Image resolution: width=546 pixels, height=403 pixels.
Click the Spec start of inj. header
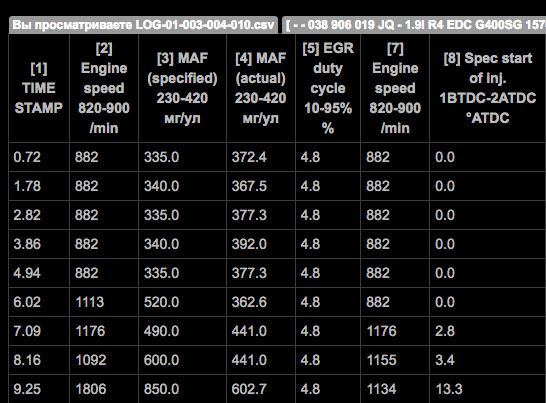pos(488,88)
